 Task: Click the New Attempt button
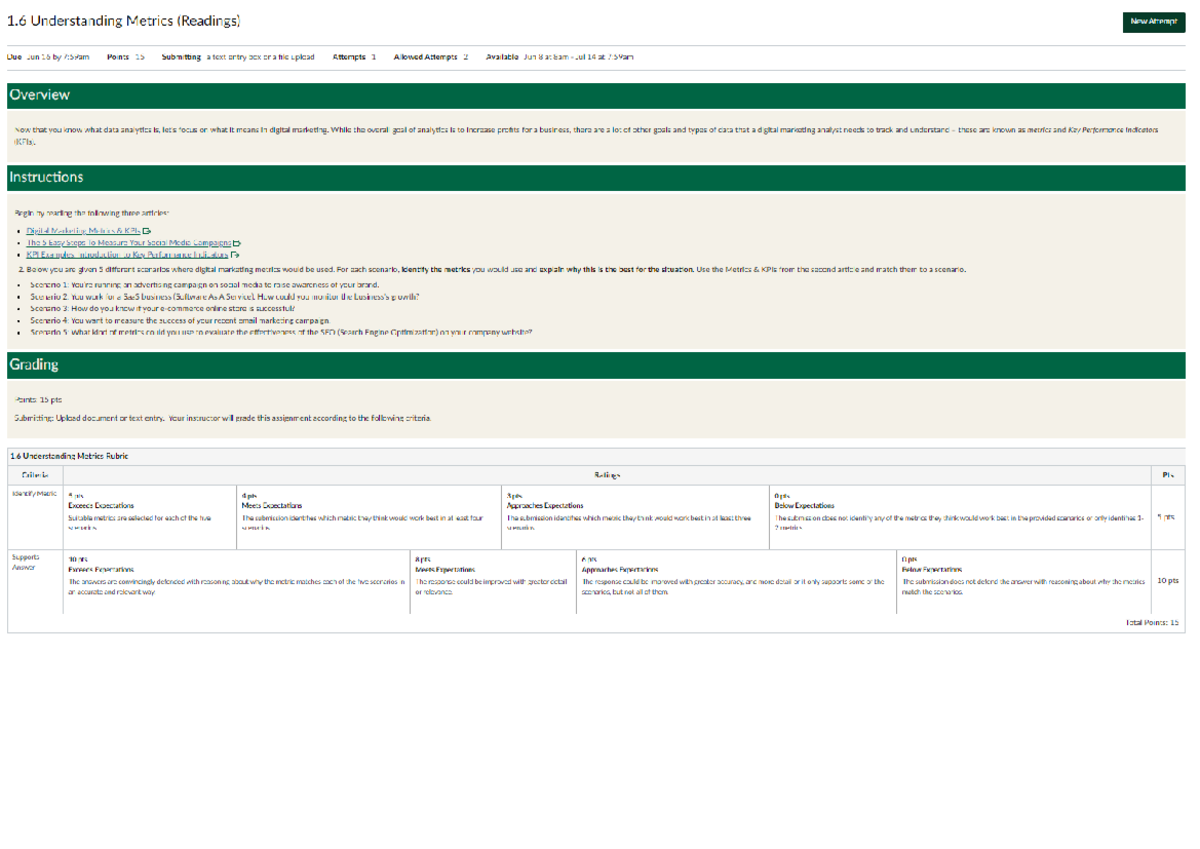tap(1153, 21)
